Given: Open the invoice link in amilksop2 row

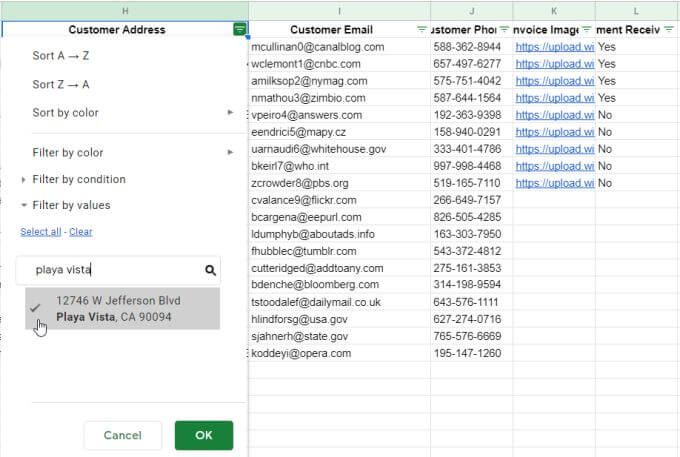Looking at the screenshot, I should click(x=555, y=81).
